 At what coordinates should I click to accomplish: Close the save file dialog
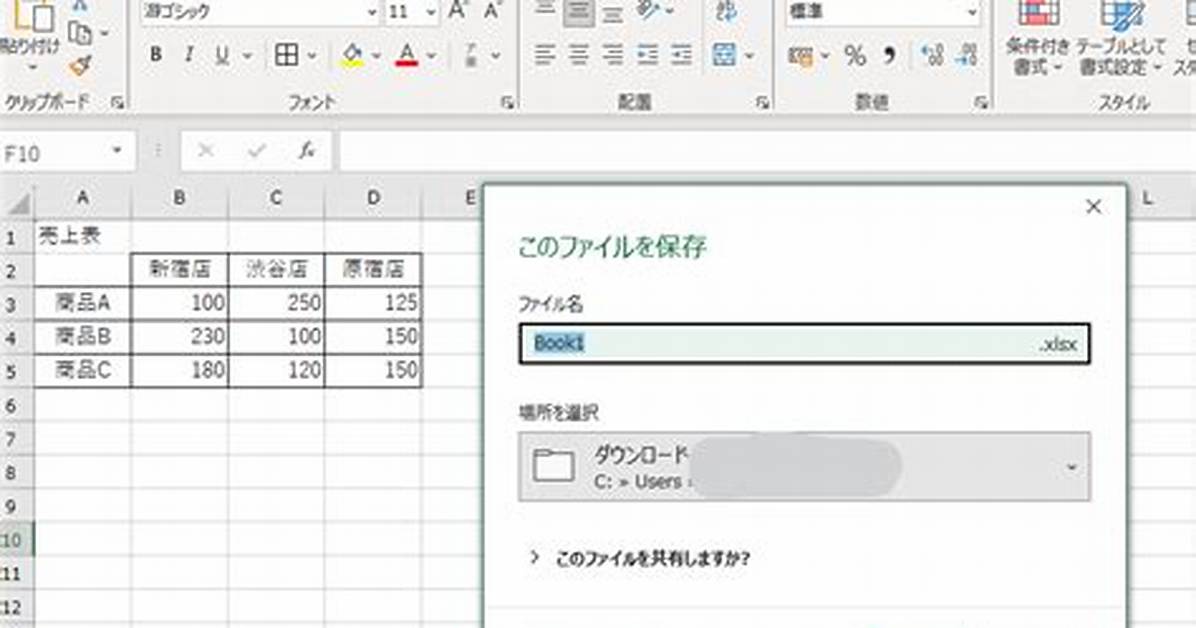1094,207
